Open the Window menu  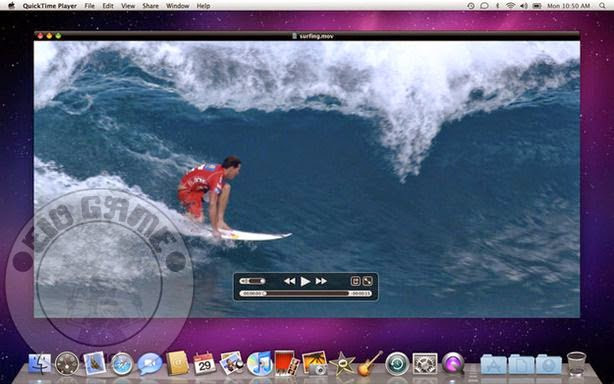click(x=177, y=6)
